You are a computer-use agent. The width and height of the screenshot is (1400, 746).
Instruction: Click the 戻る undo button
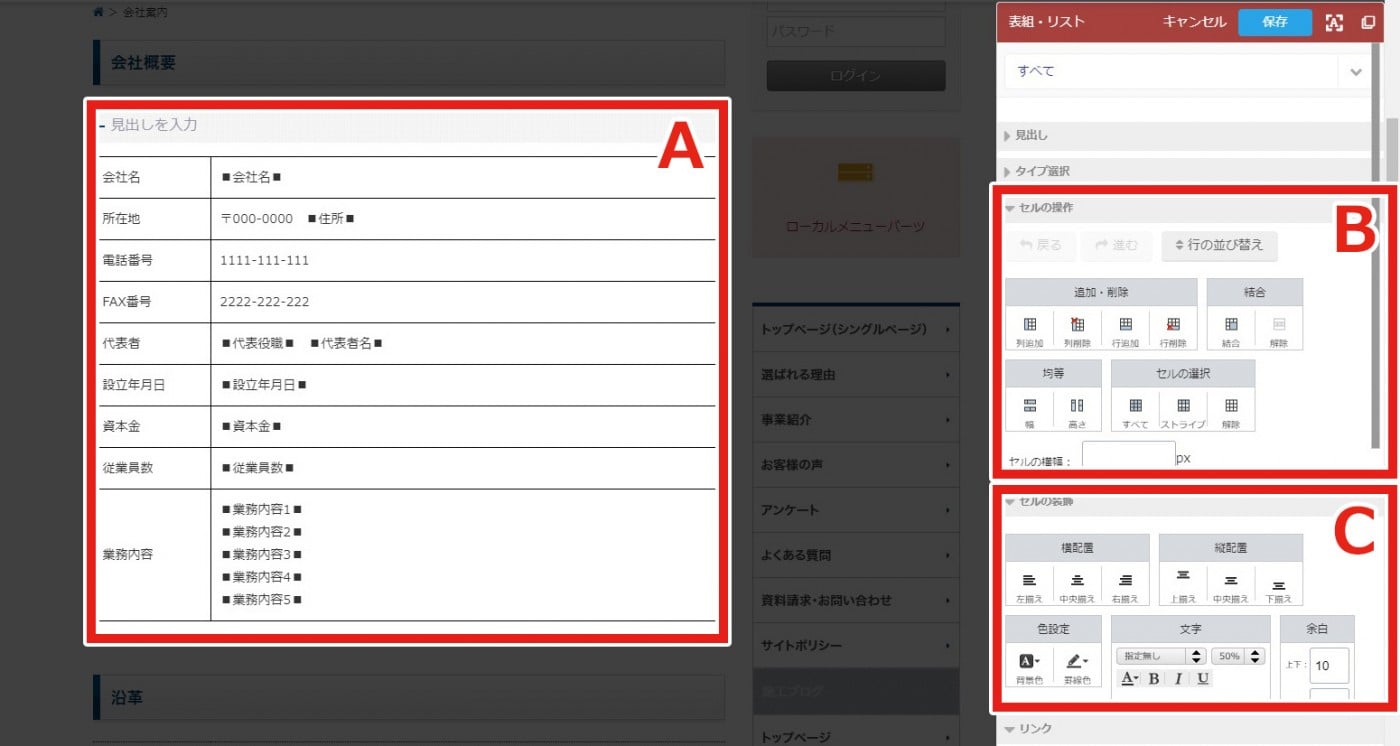coord(1040,245)
